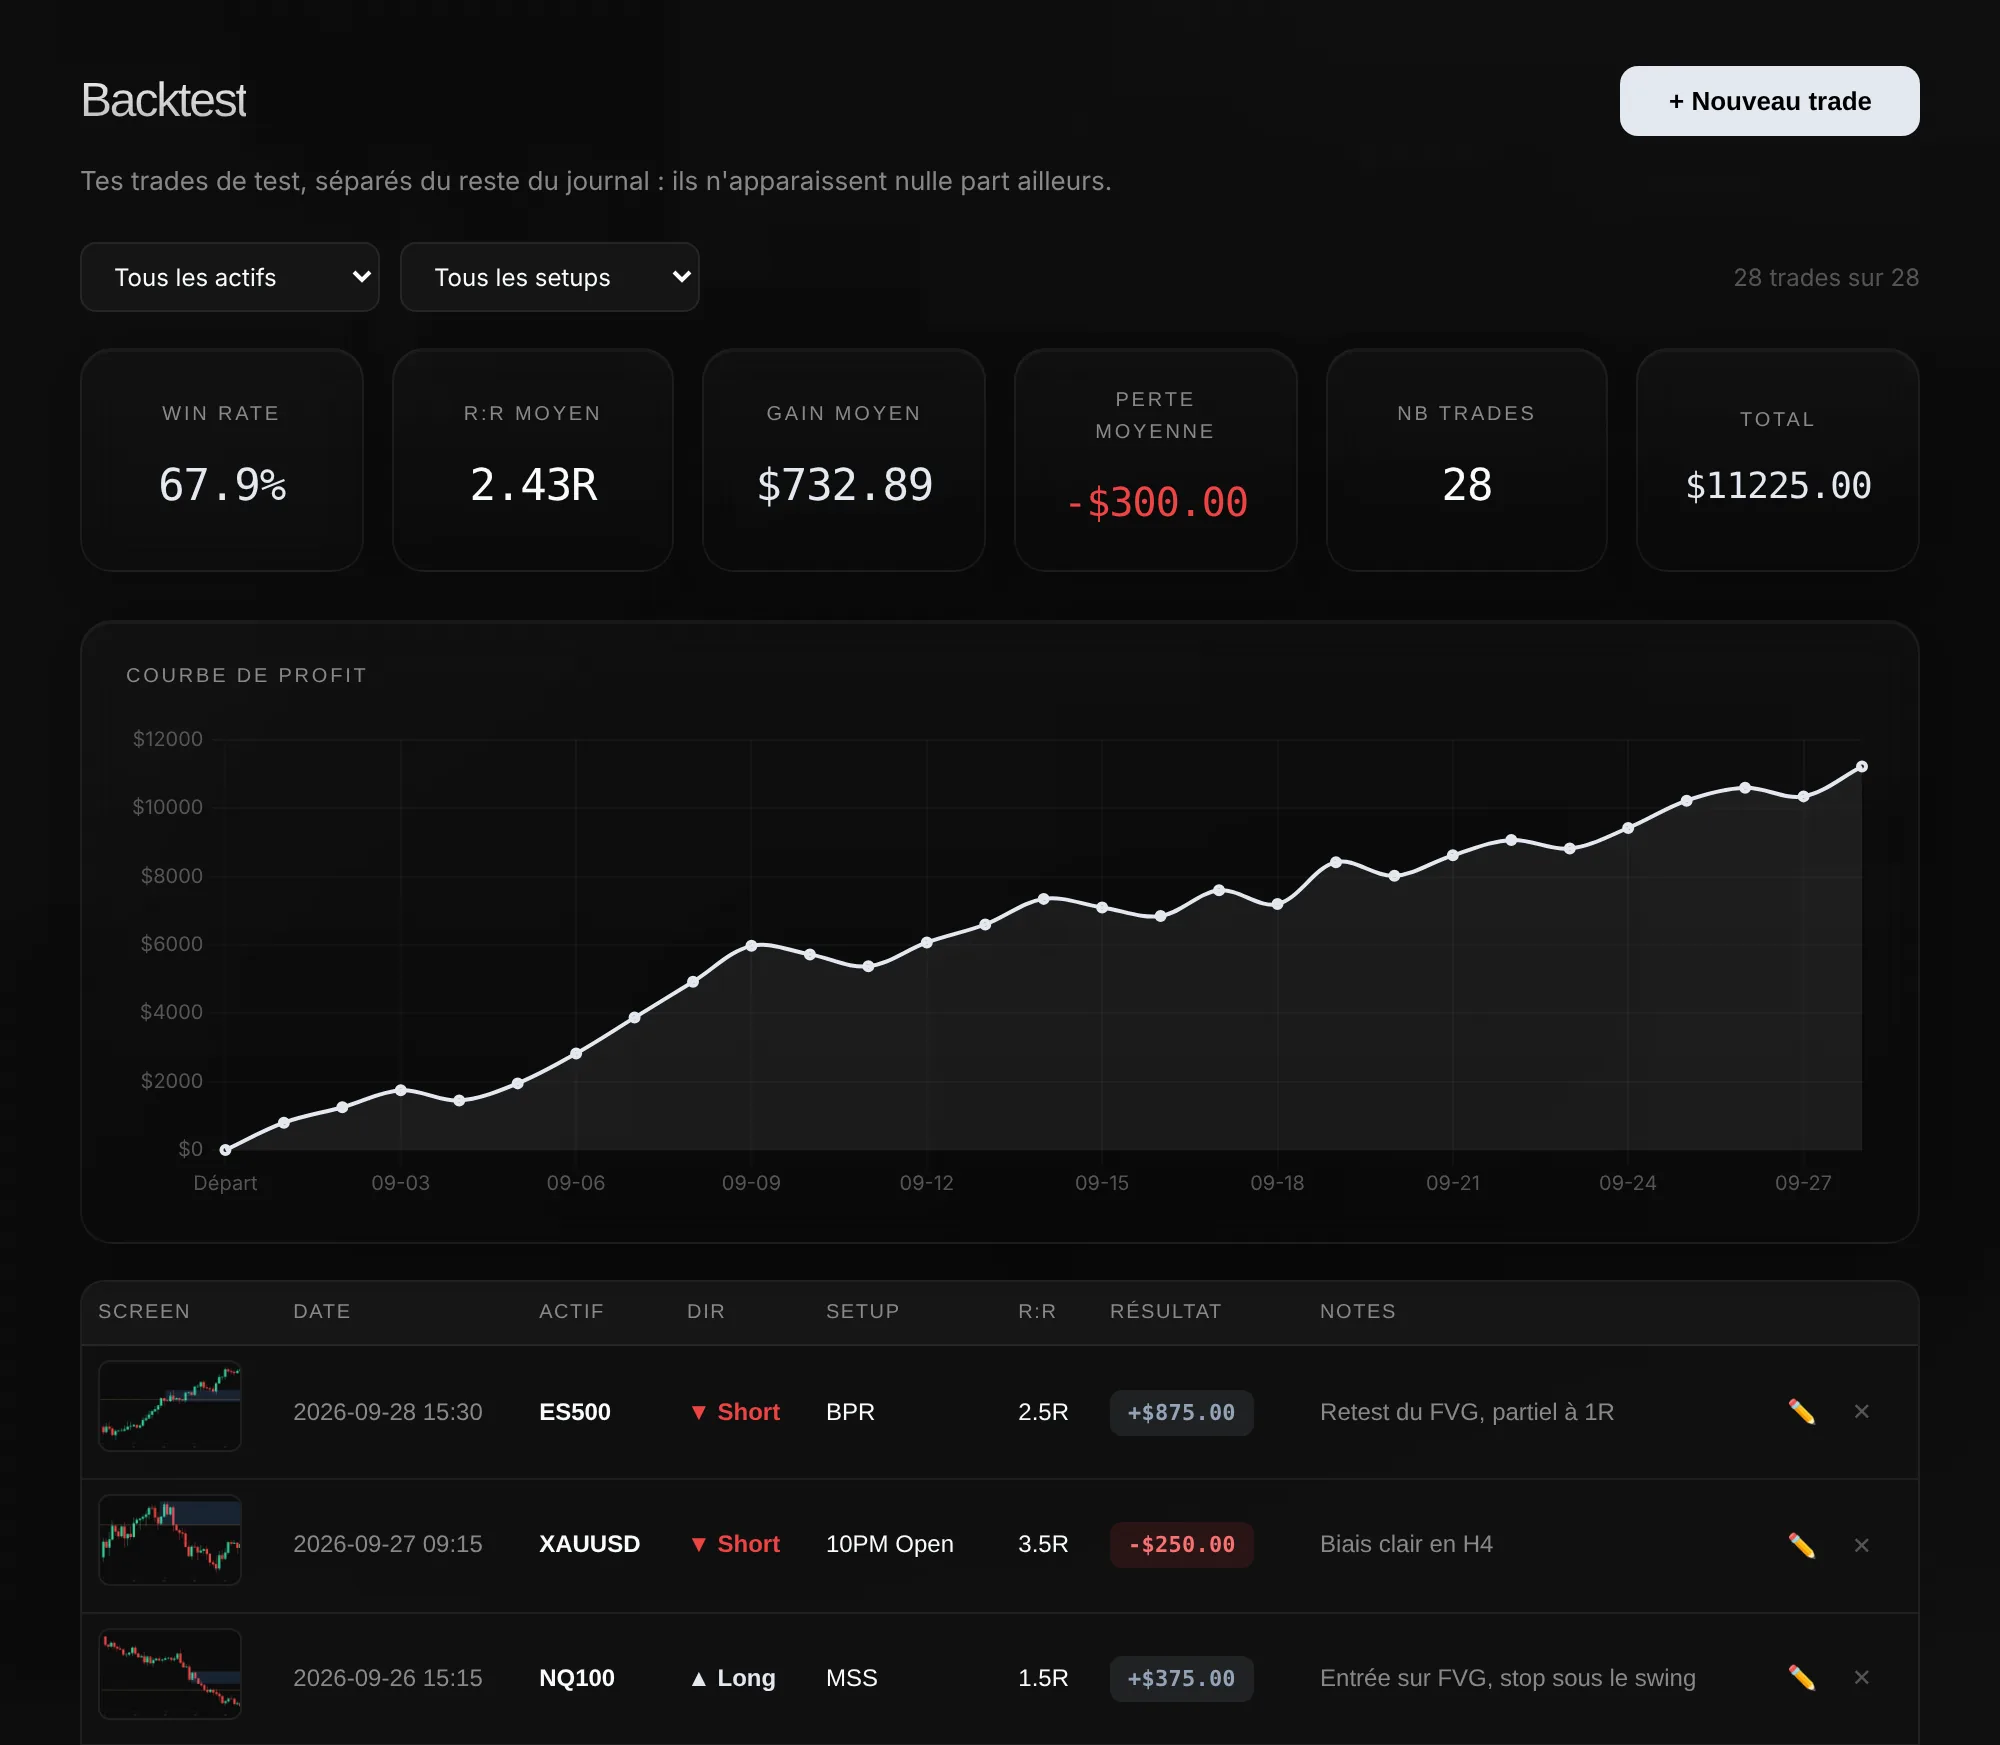The width and height of the screenshot is (2000, 1745).
Task: Click the edit pencil for ES500 trade
Action: [x=1801, y=1411]
